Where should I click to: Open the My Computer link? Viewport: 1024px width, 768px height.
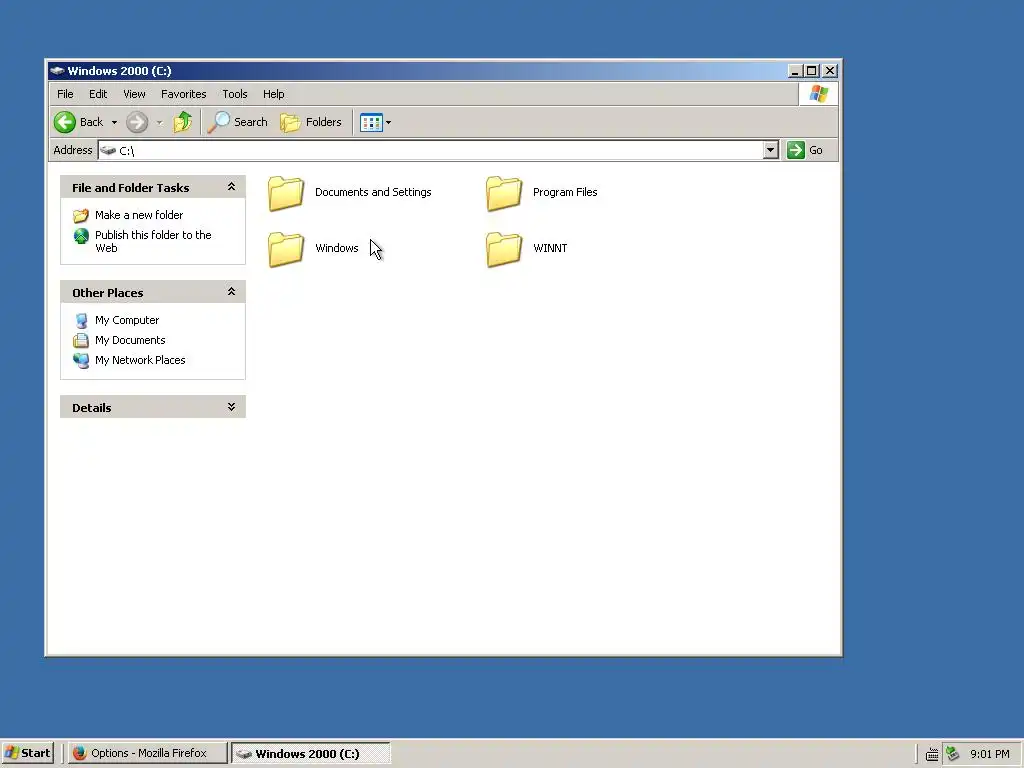pyautogui.click(x=127, y=320)
